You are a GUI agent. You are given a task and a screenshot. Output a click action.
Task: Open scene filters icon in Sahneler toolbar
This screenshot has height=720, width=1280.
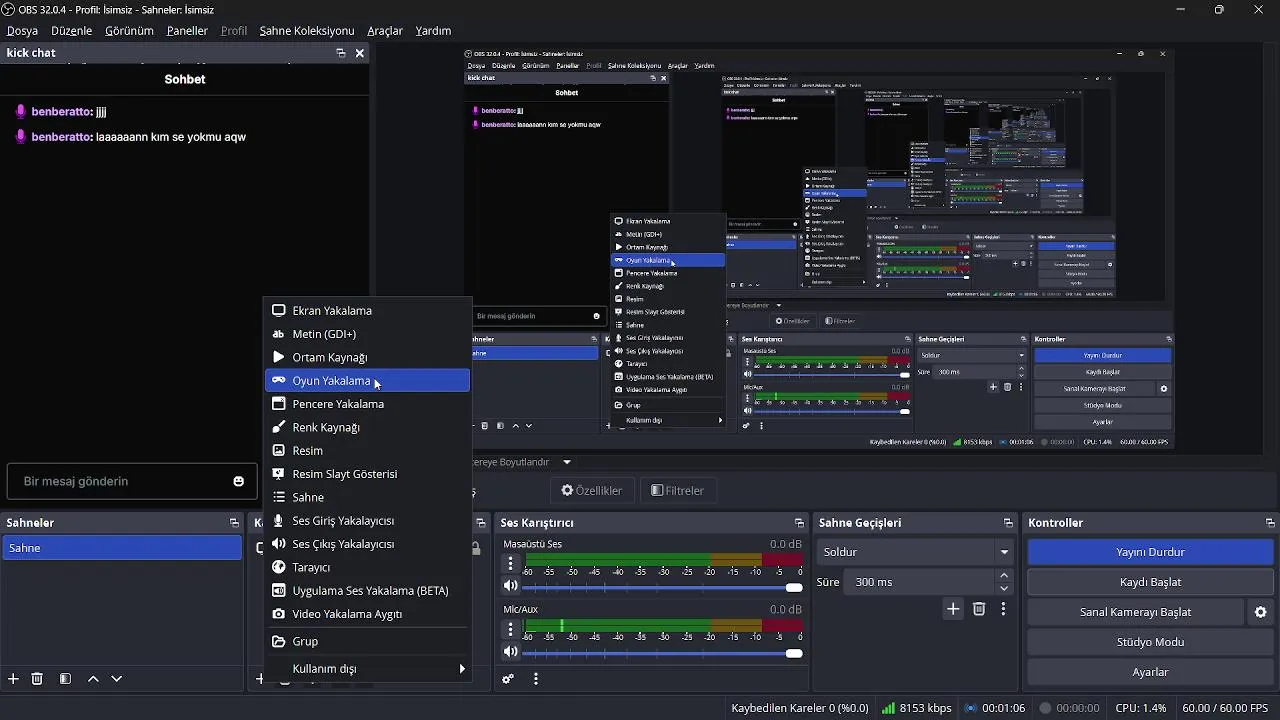click(x=65, y=679)
